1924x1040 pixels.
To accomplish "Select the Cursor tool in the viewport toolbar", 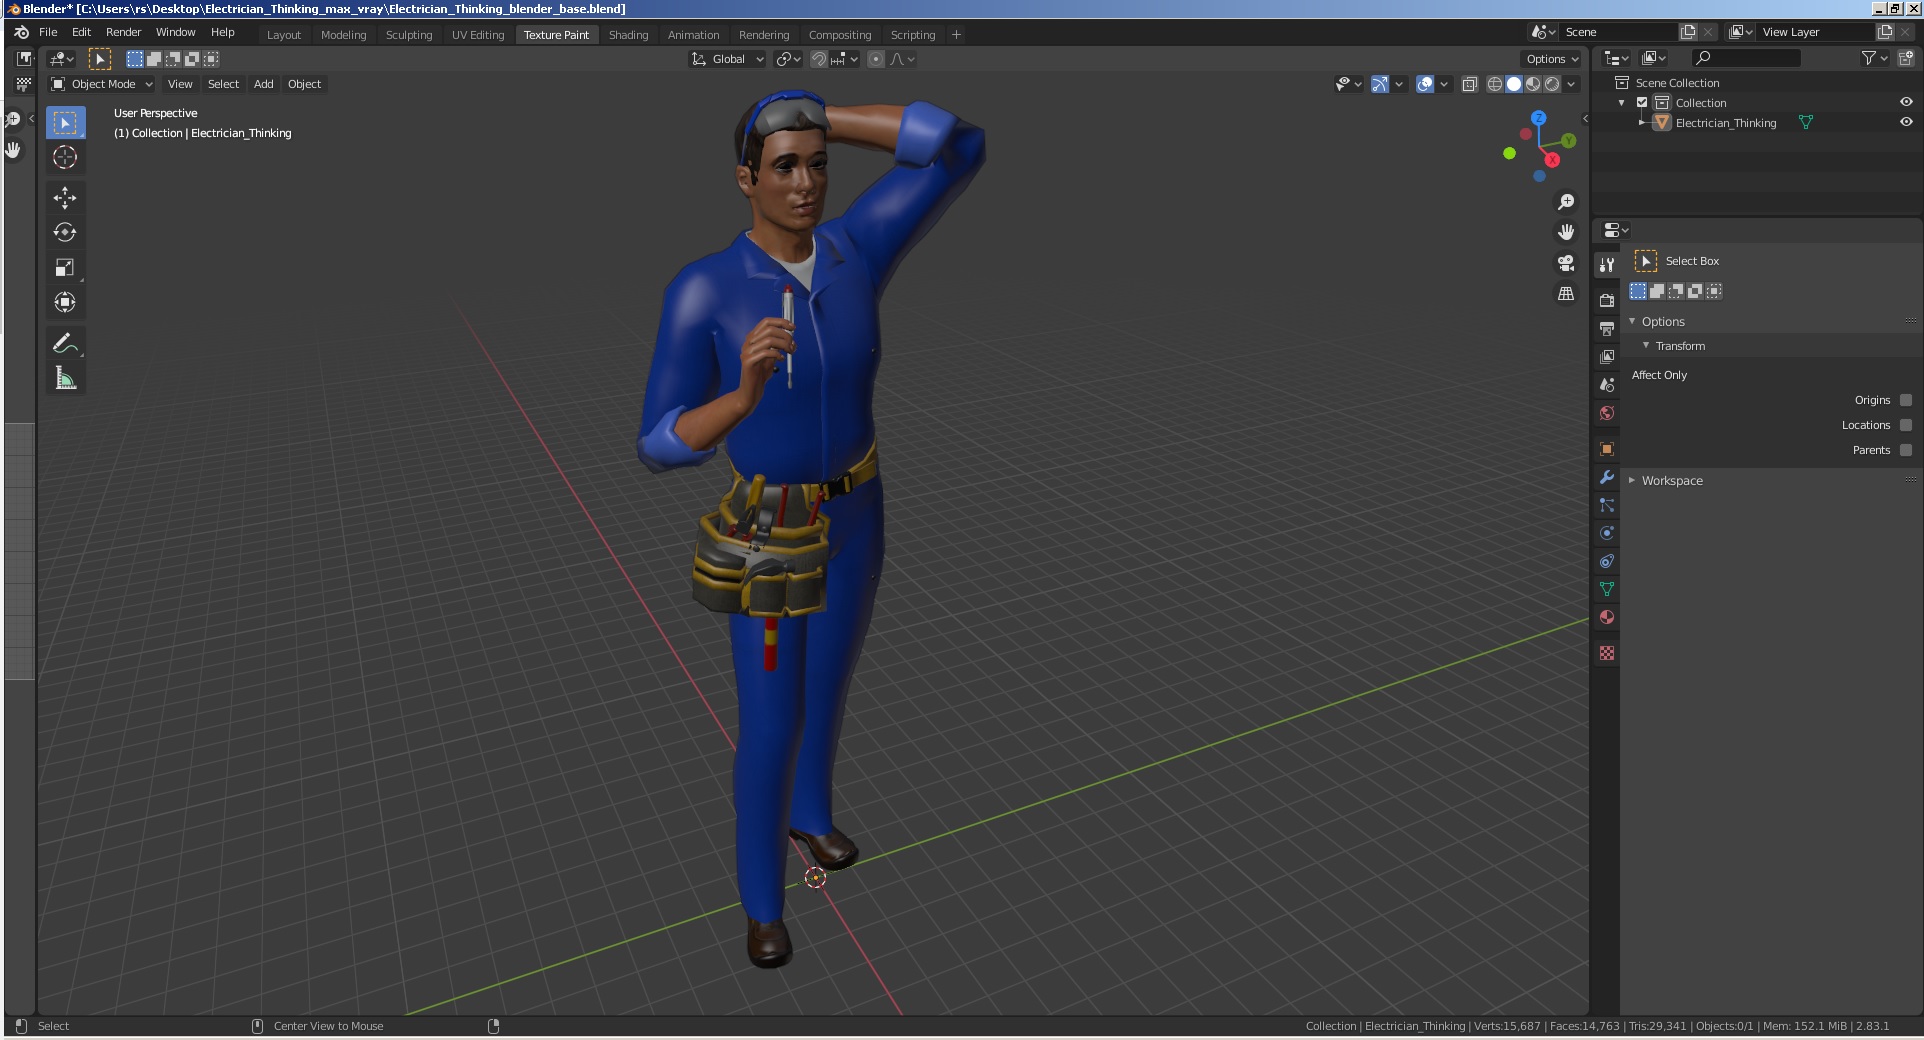I will click(65, 157).
